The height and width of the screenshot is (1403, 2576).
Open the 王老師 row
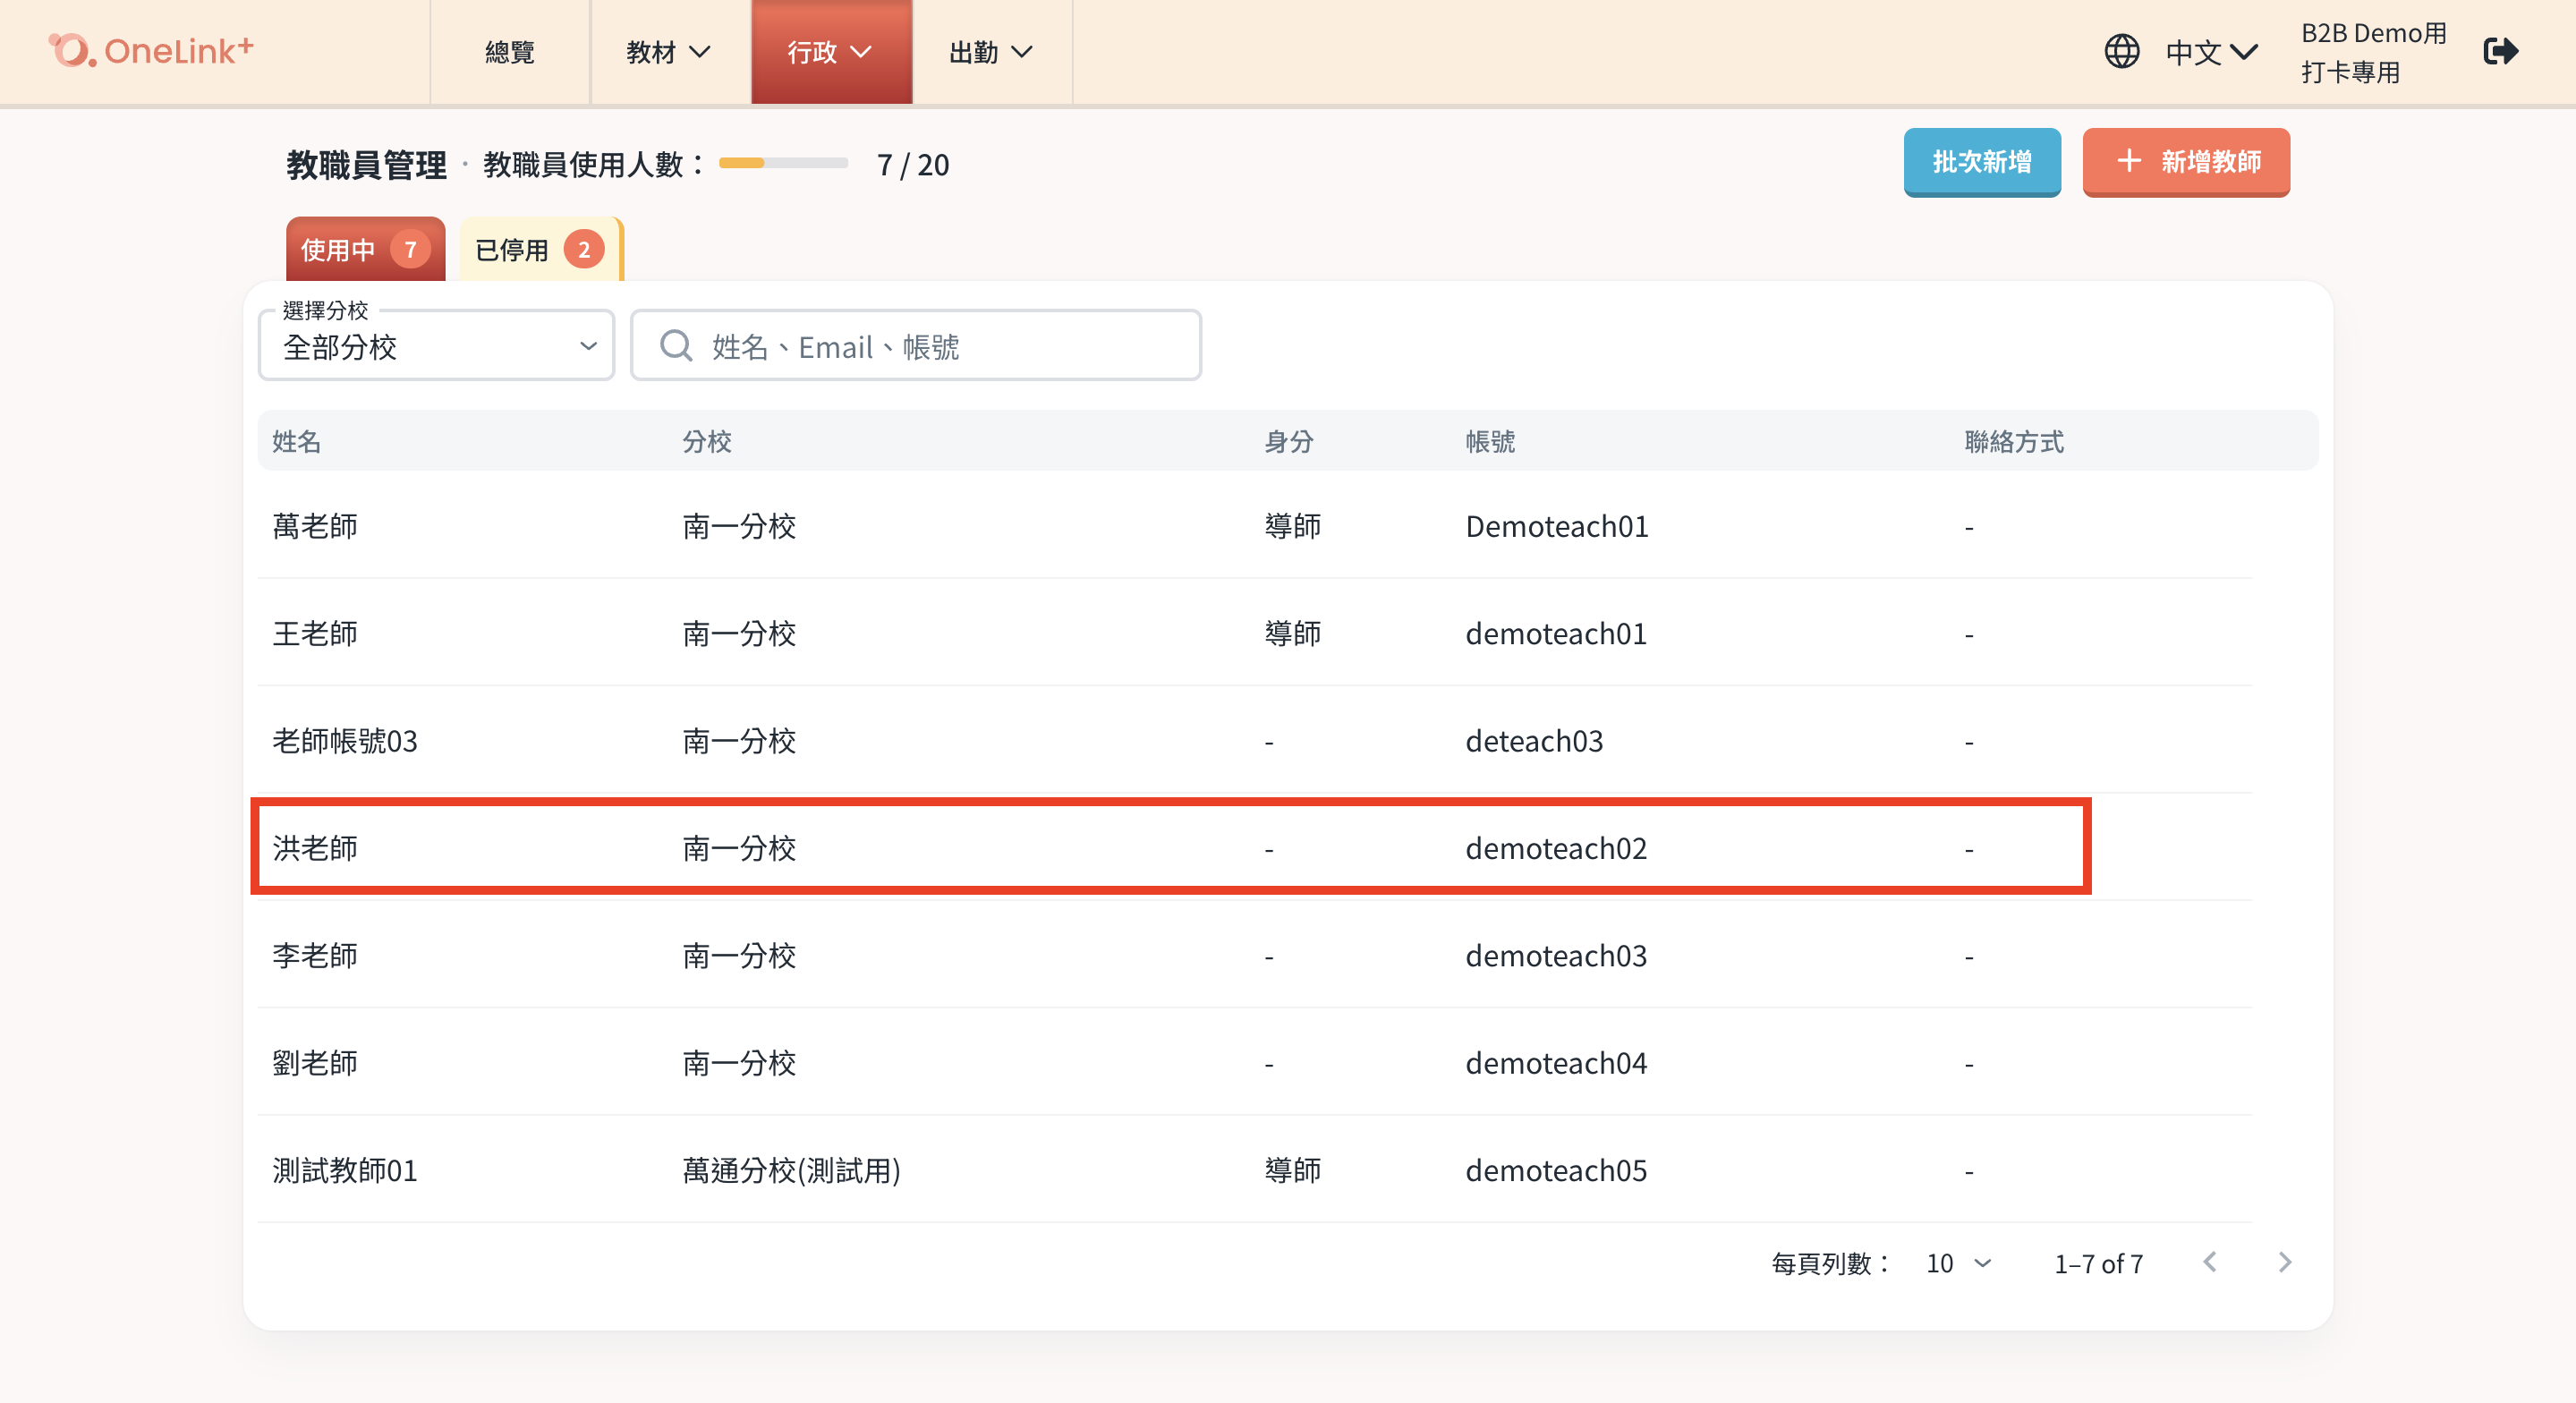coord(1255,633)
